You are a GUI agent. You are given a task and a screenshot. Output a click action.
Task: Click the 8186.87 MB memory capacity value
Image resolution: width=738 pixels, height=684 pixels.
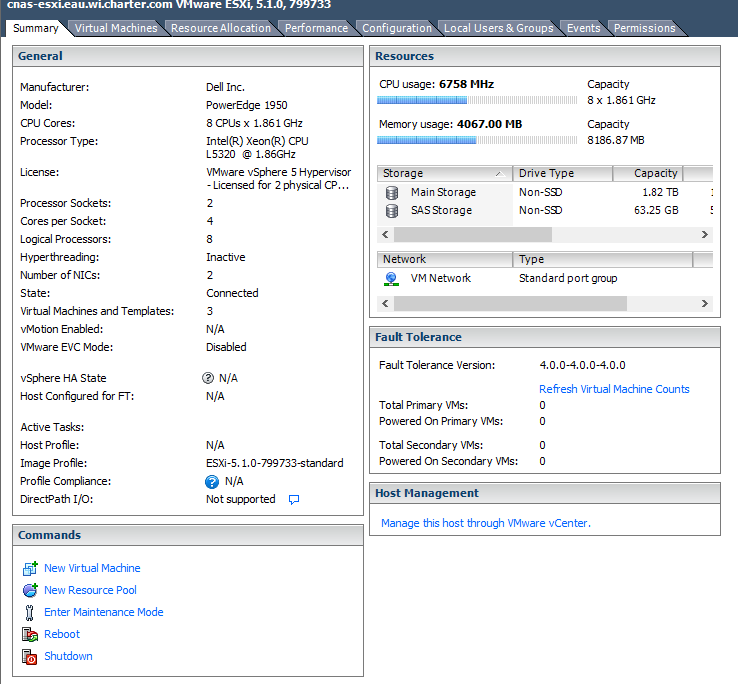(x=616, y=140)
